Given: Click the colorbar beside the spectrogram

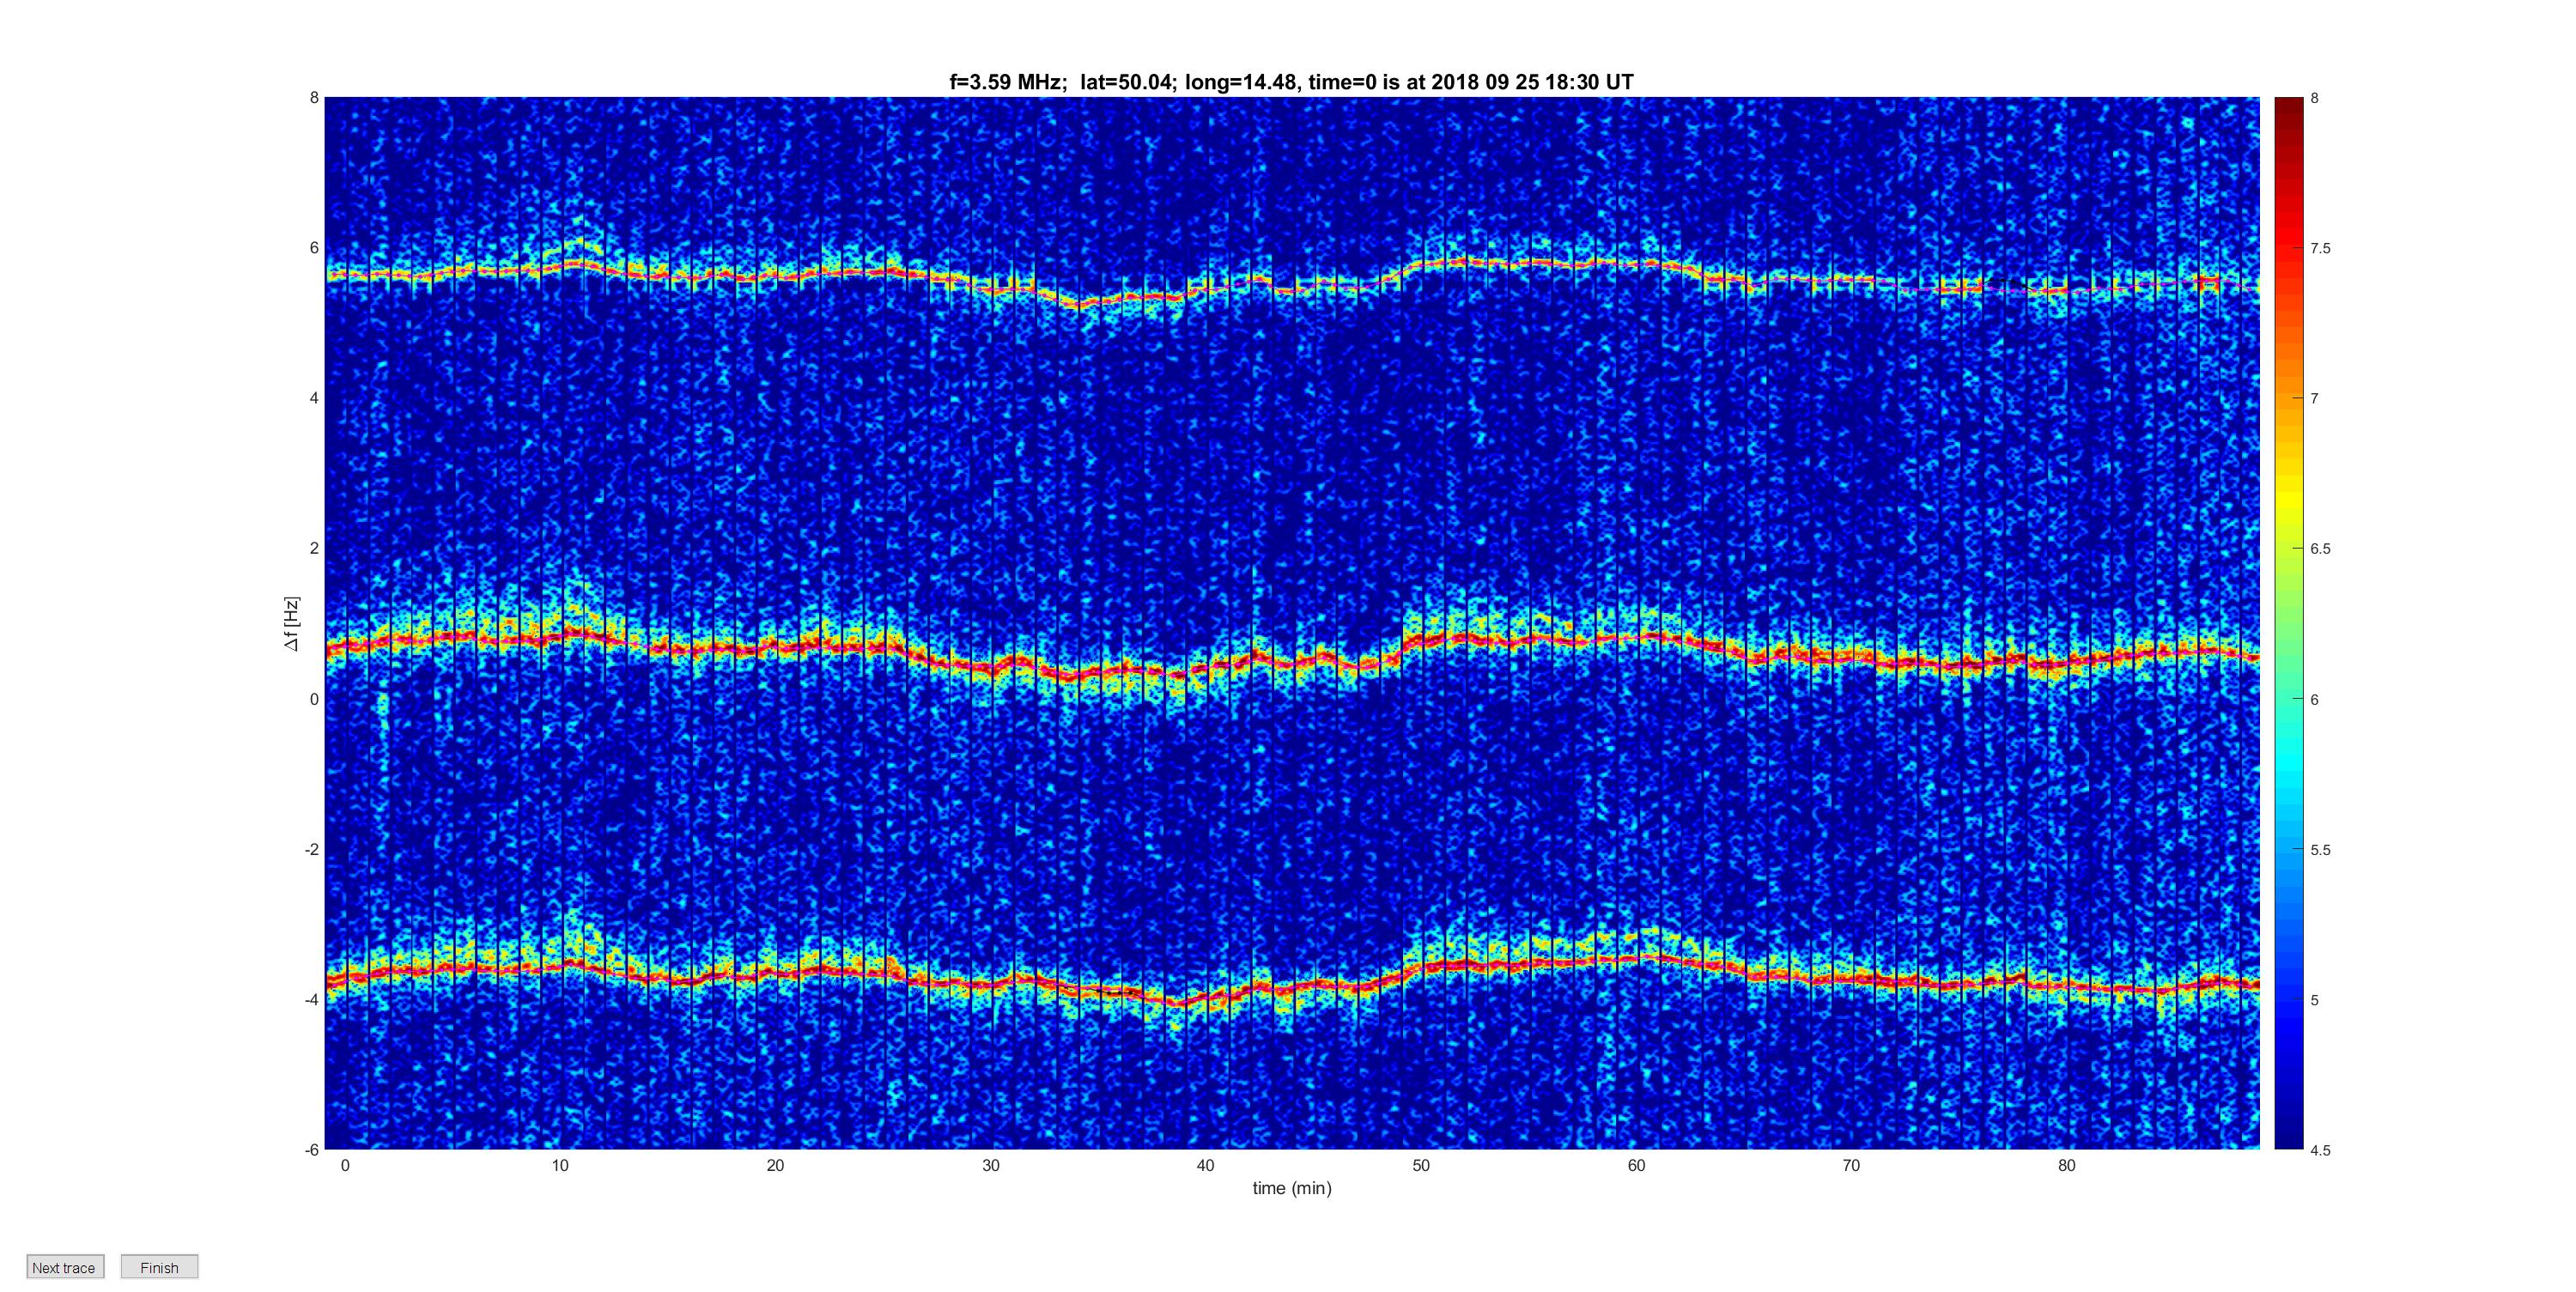Looking at the screenshot, I should pyautogui.click(x=2288, y=623).
